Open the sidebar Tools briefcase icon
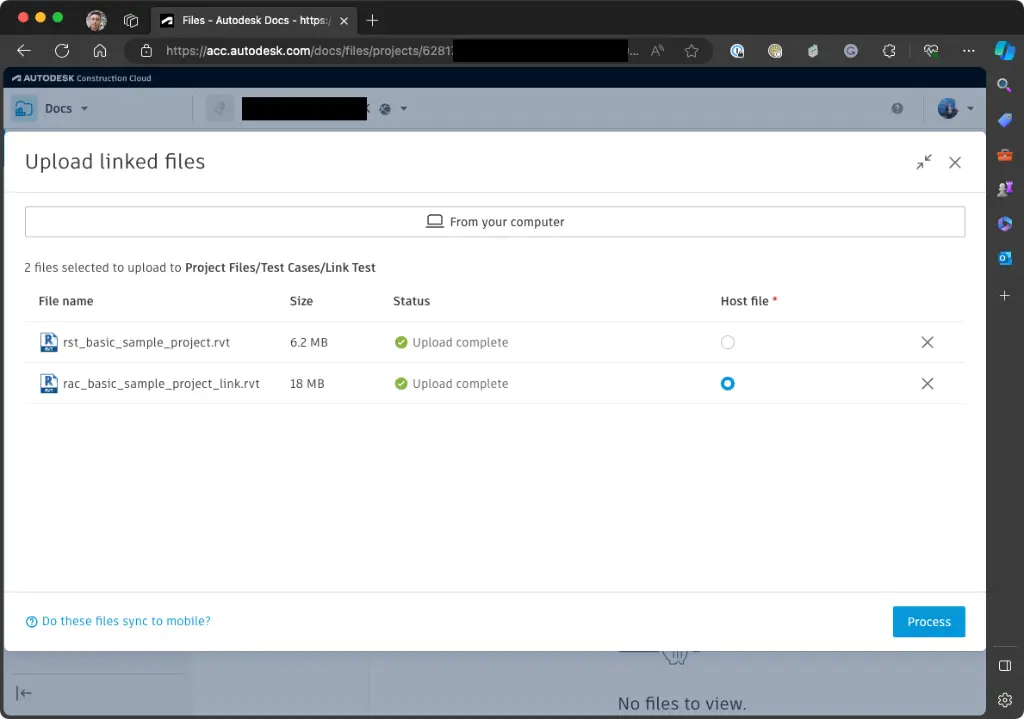The image size is (1024, 719). (1004, 155)
